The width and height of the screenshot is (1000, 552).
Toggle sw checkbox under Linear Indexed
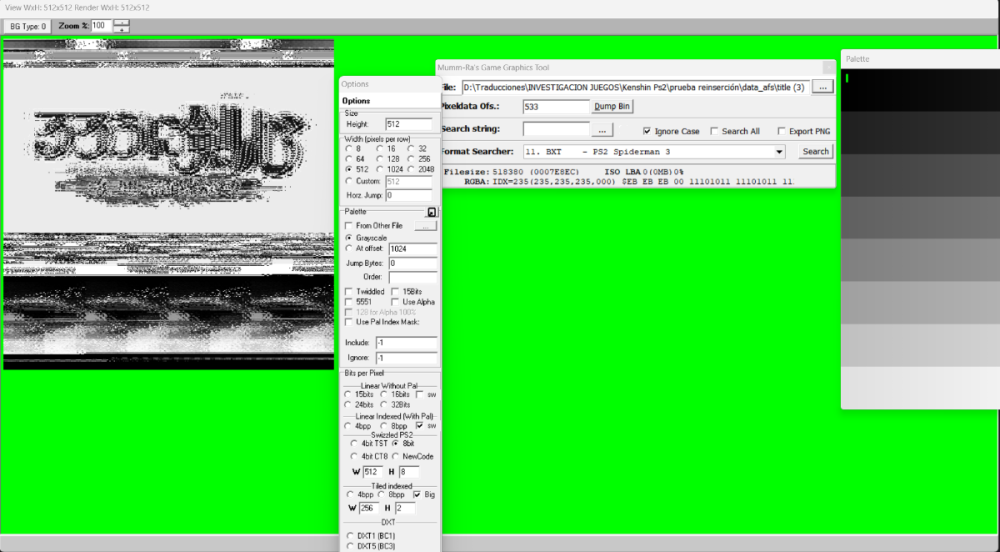(420, 425)
